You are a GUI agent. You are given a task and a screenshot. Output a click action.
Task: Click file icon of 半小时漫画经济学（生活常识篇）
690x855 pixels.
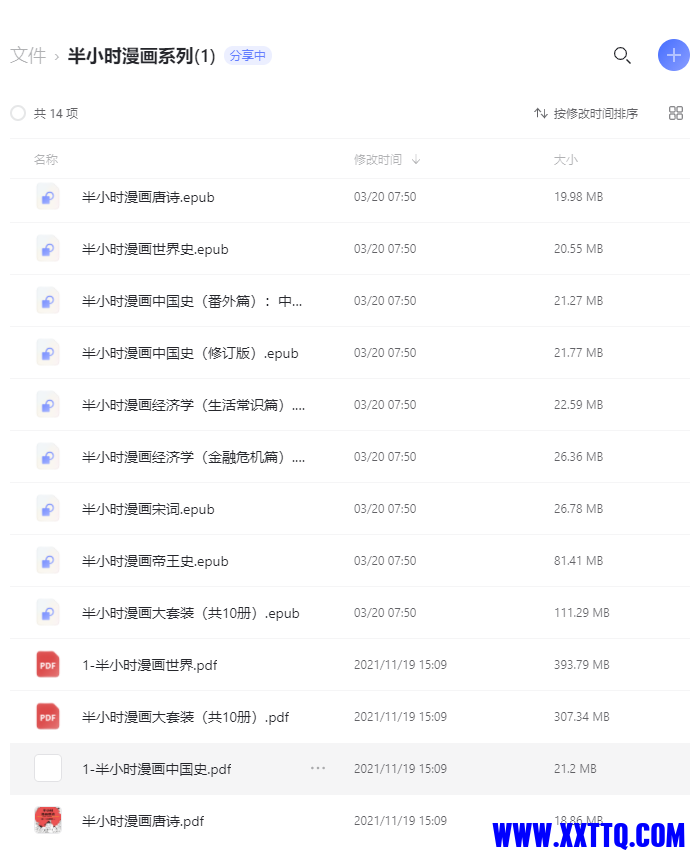click(x=48, y=405)
